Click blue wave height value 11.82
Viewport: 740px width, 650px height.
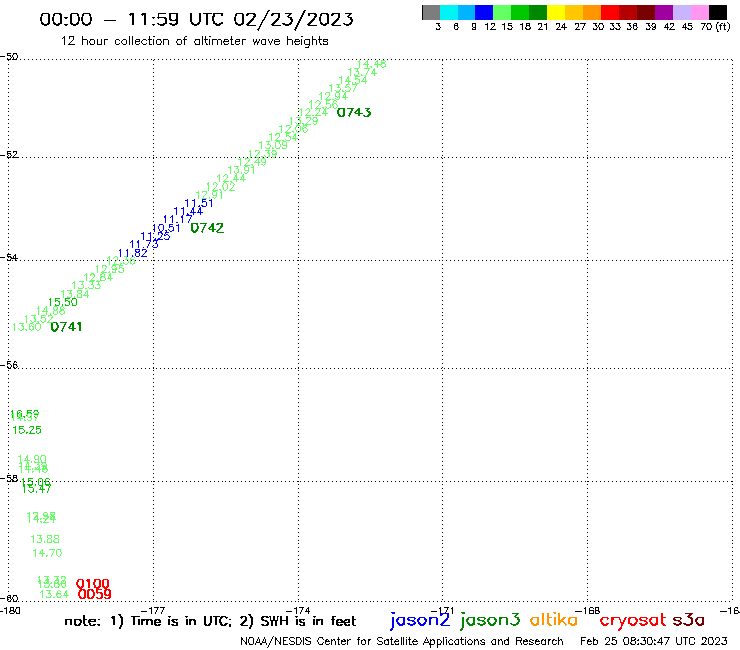point(133,253)
